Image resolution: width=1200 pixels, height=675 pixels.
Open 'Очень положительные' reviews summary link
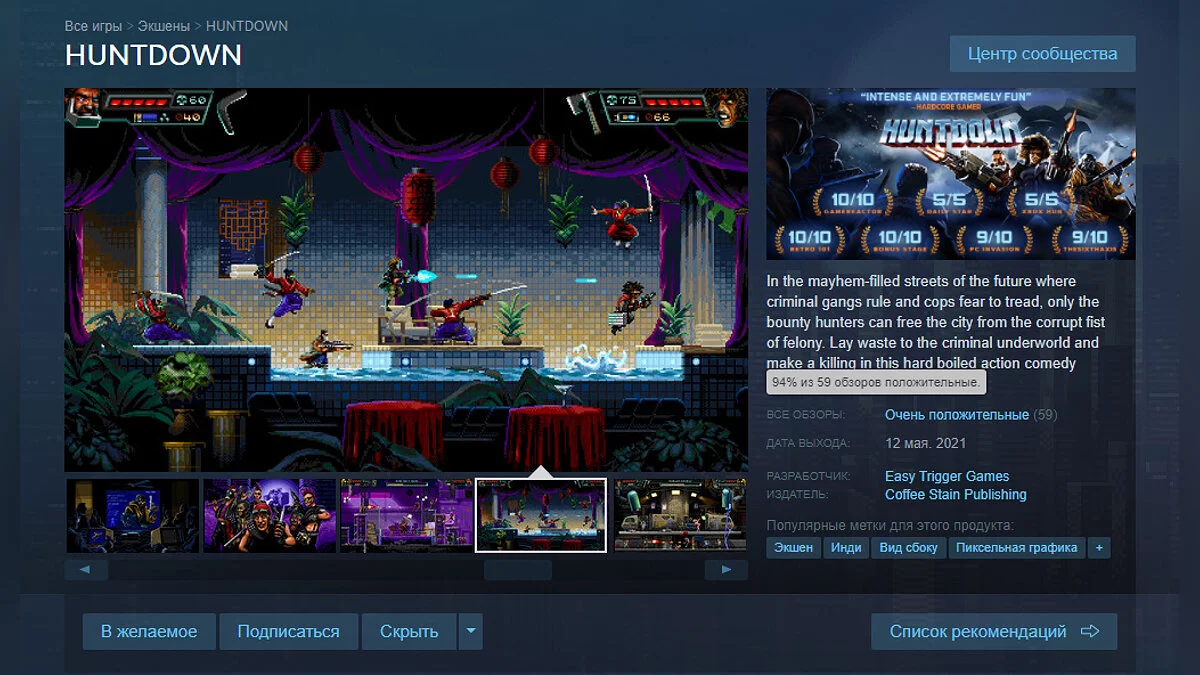pyautogui.click(x=957, y=414)
